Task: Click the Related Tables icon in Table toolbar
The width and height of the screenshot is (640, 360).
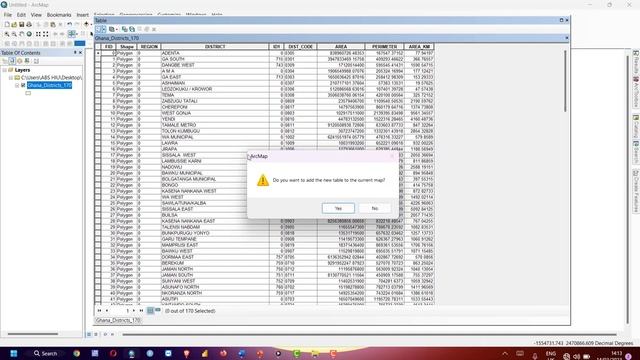Action: pyautogui.click(x=112, y=29)
